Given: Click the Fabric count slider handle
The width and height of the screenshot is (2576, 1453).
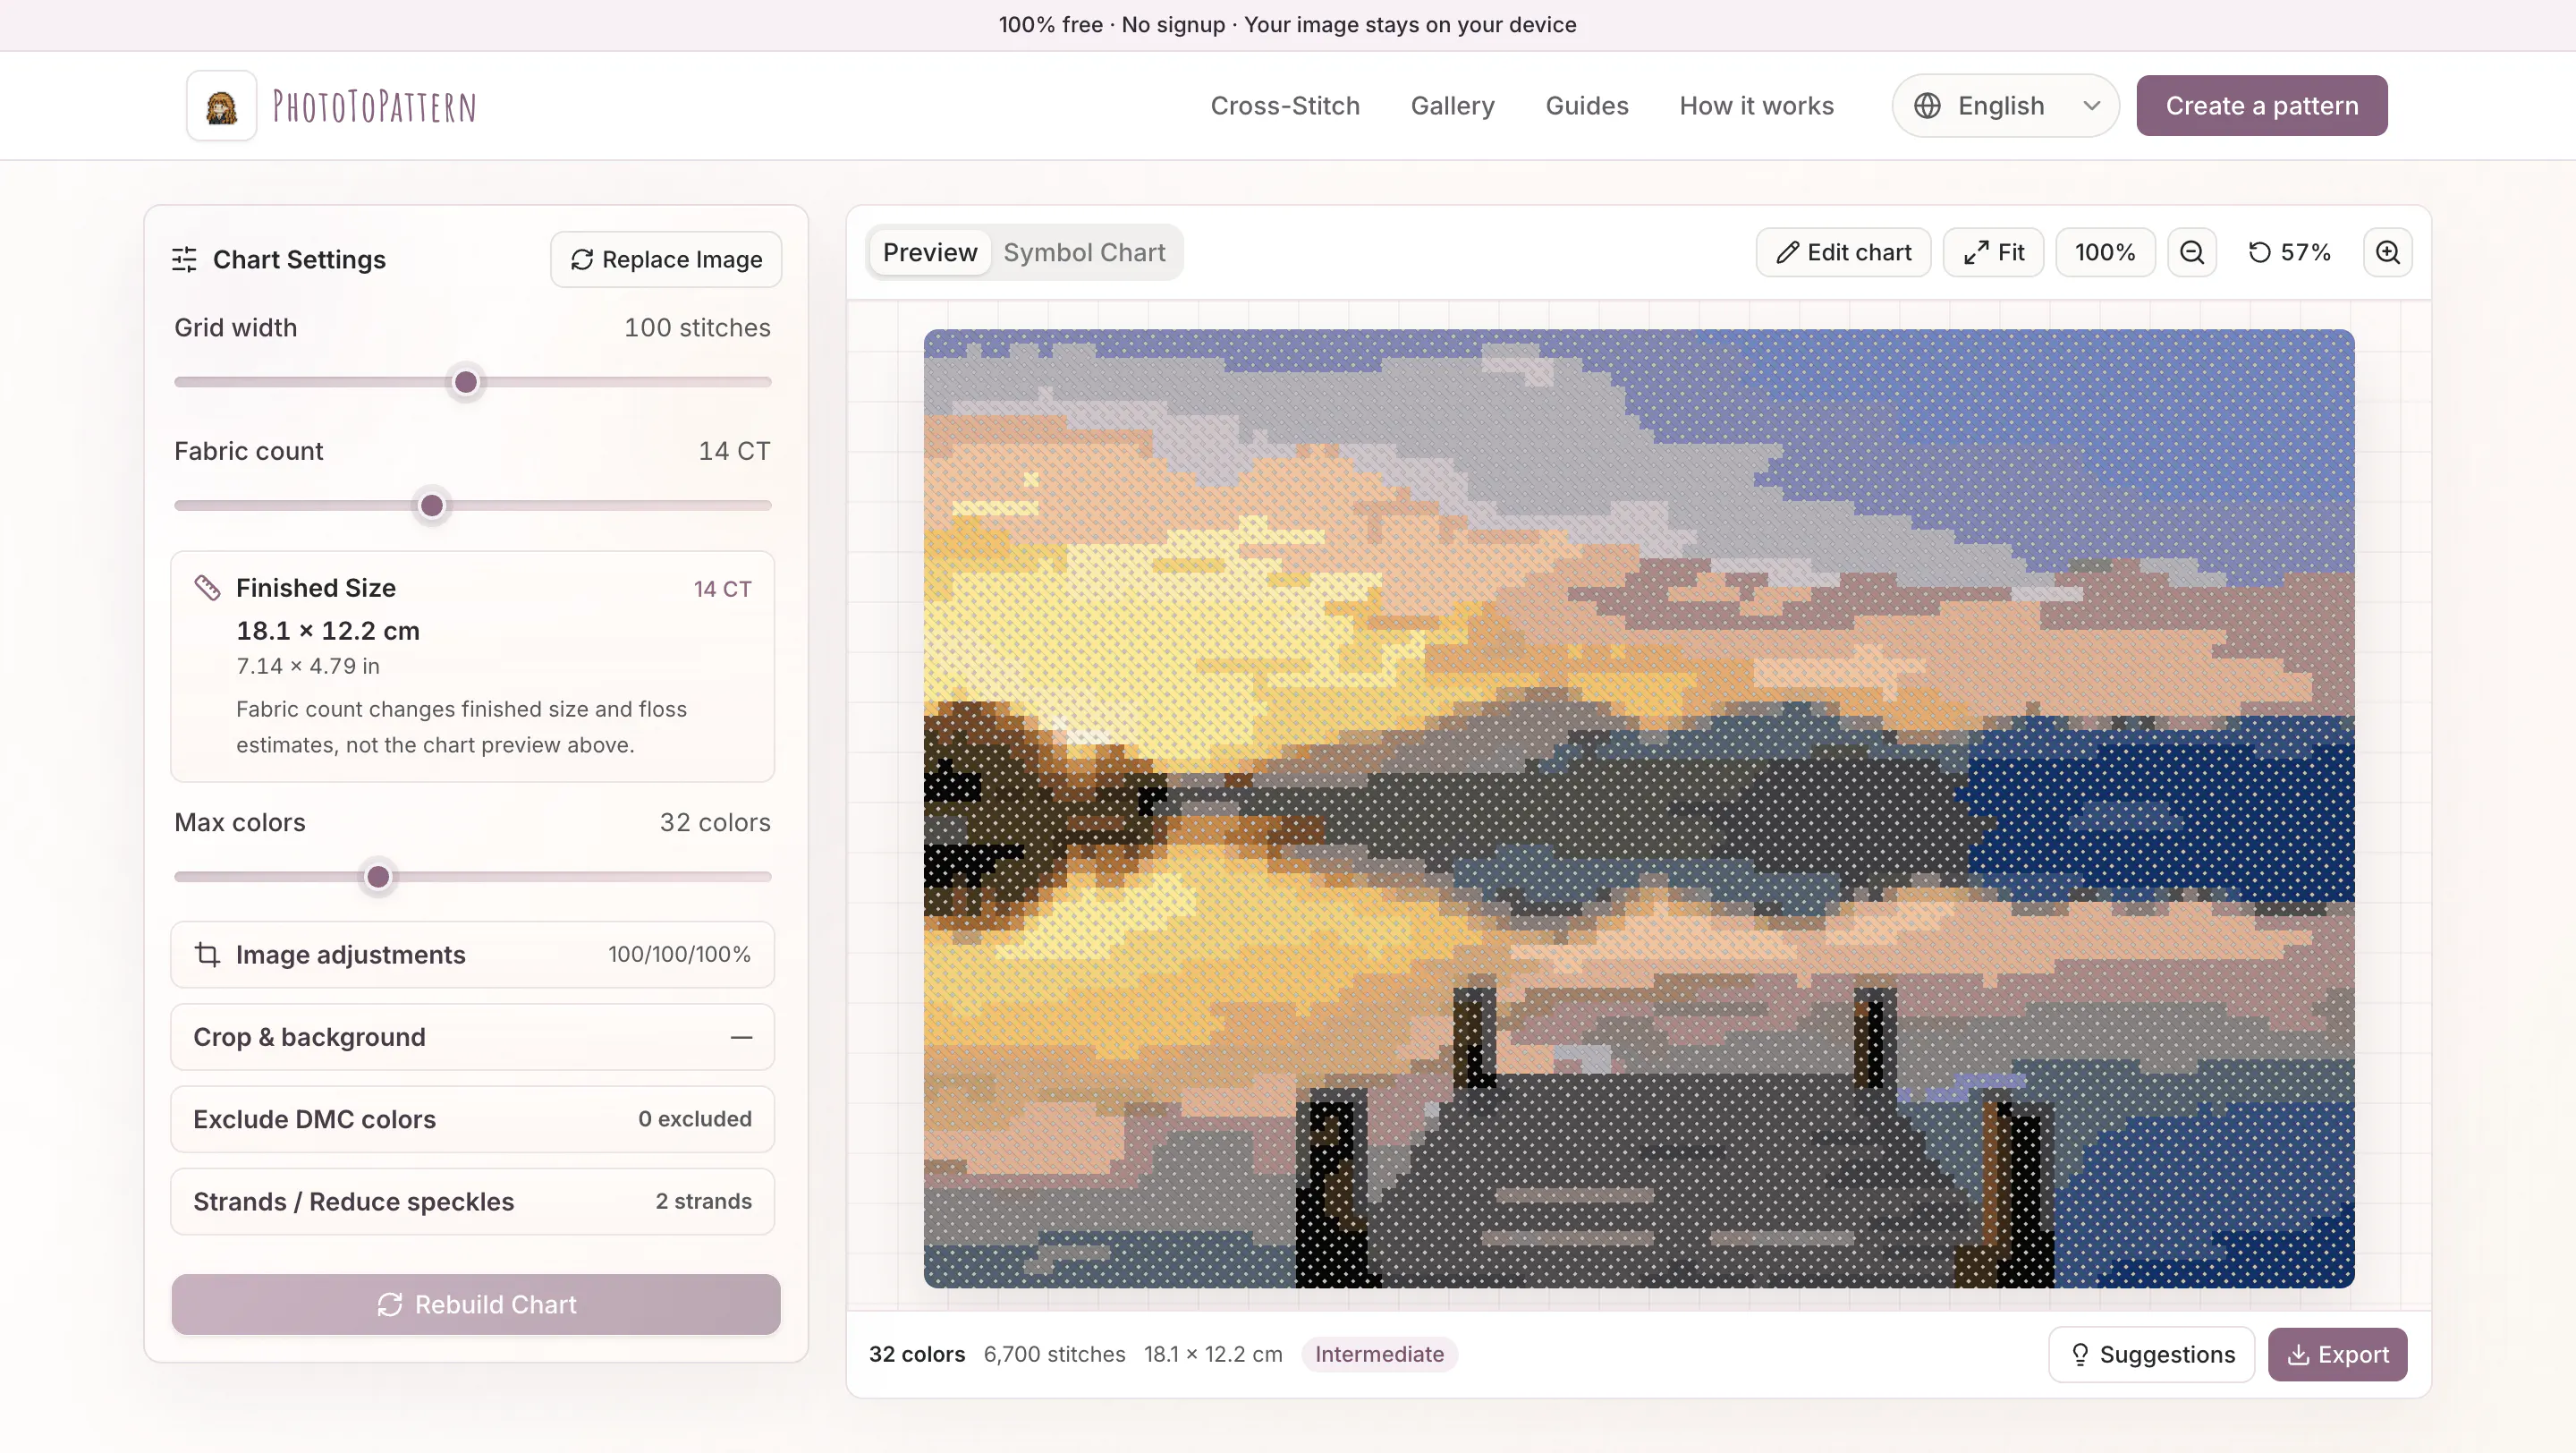Looking at the screenshot, I should pyautogui.click(x=432, y=506).
